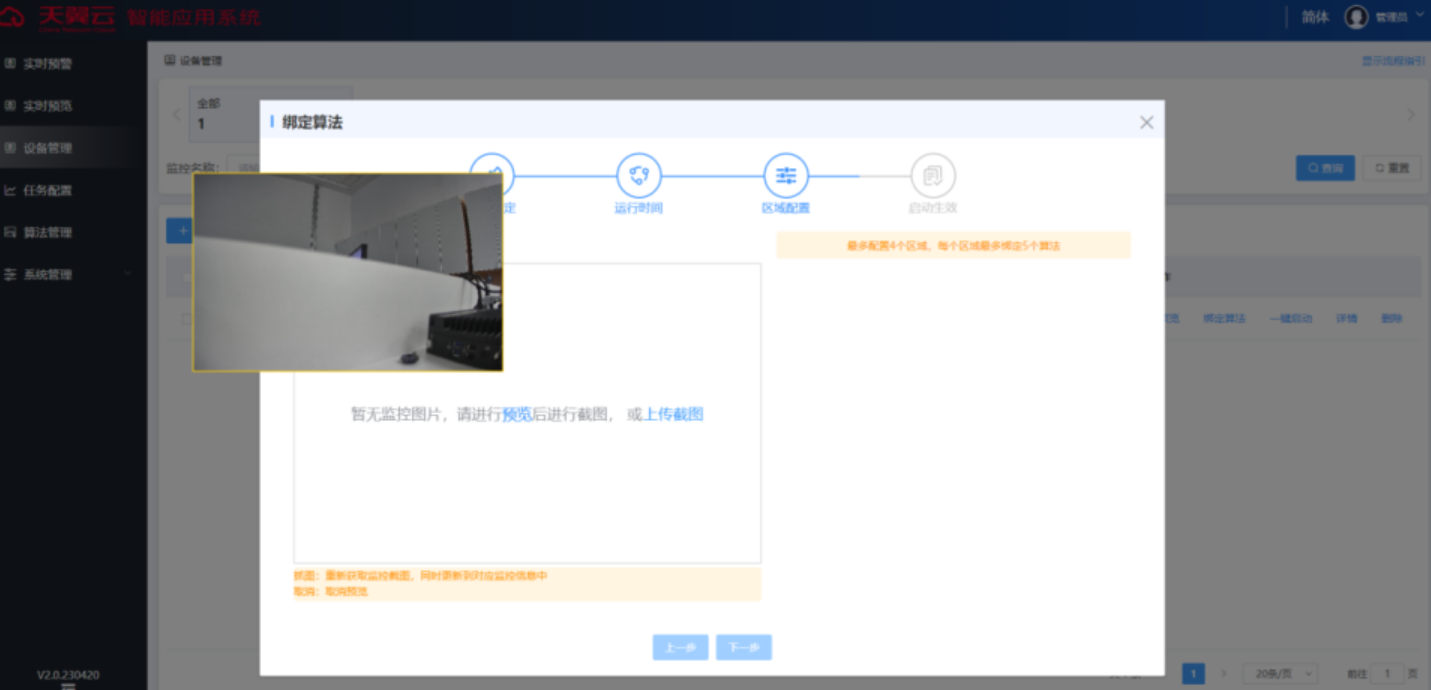Screen dimensions: 1431x690
Task: Go to 任务配置 in the sidebar
Action: pos(47,190)
